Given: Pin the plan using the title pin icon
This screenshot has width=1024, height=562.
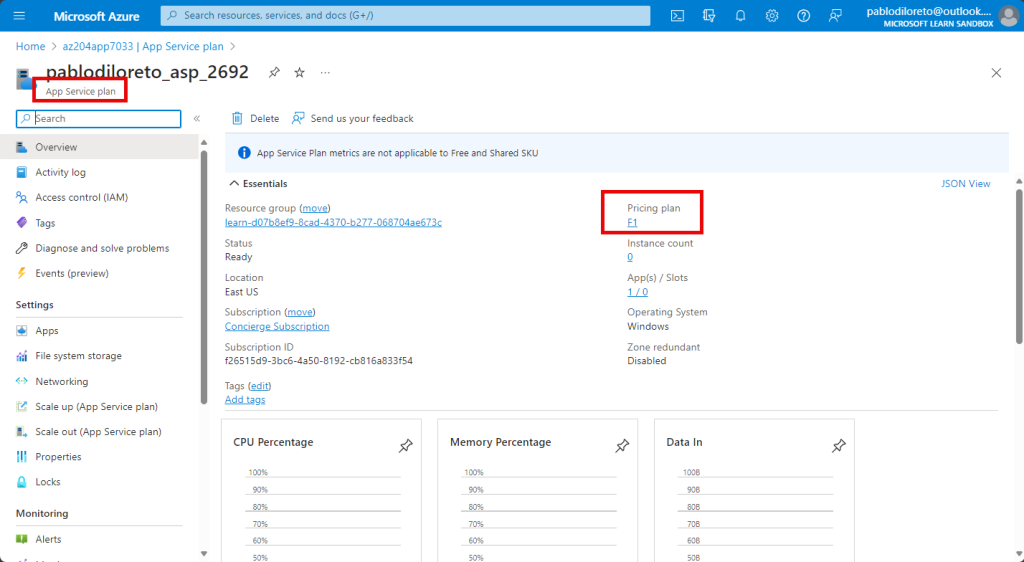Looking at the screenshot, I should point(273,73).
